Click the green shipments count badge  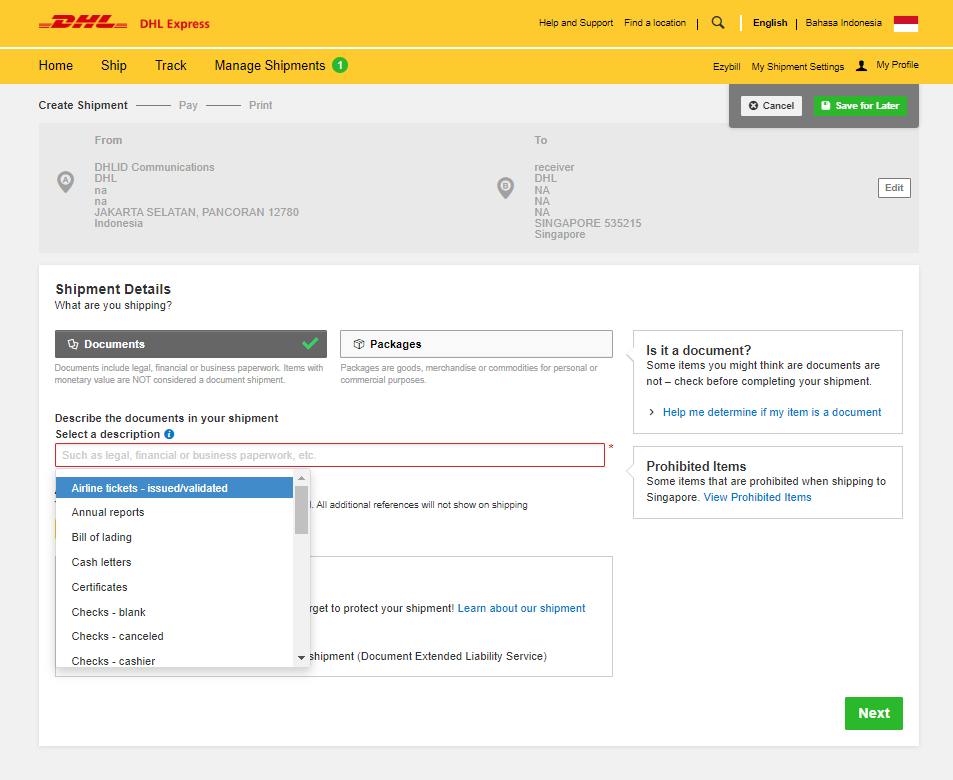[340, 65]
